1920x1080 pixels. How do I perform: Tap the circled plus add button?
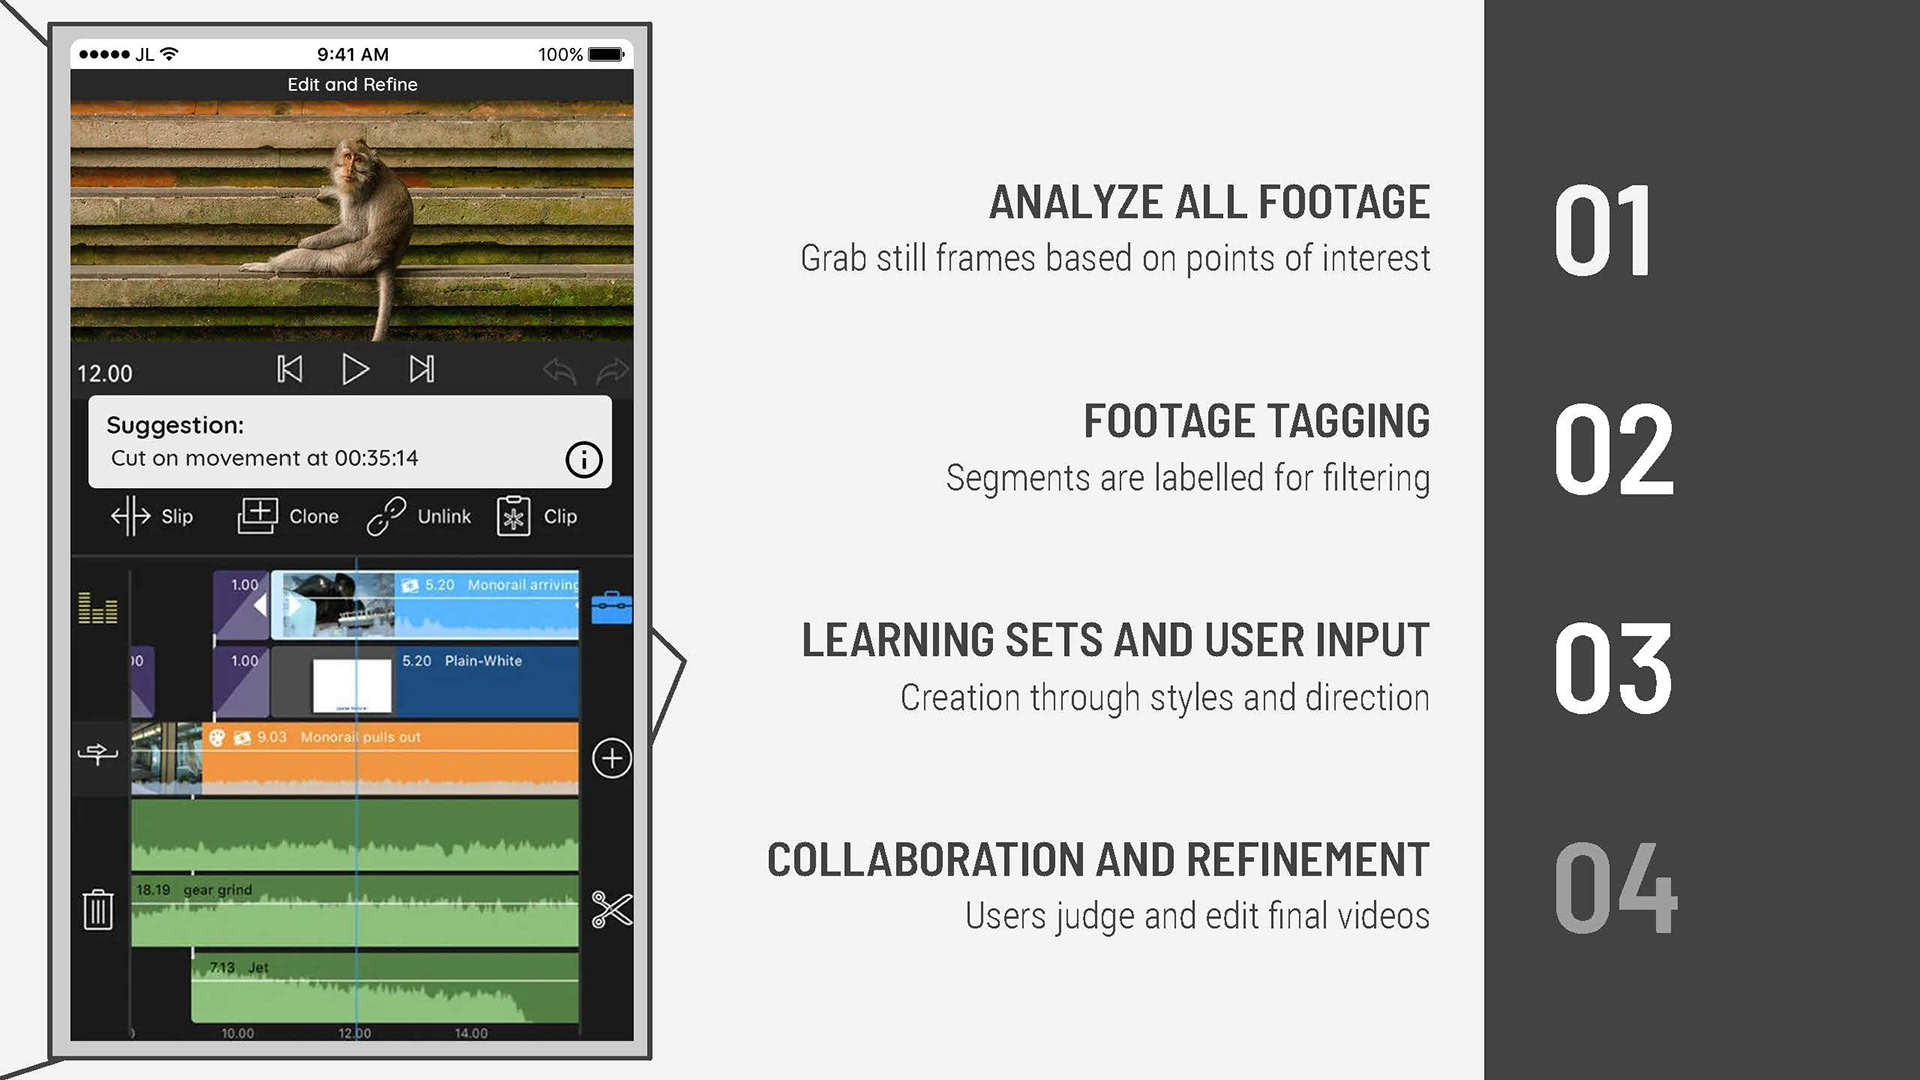coord(611,758)
